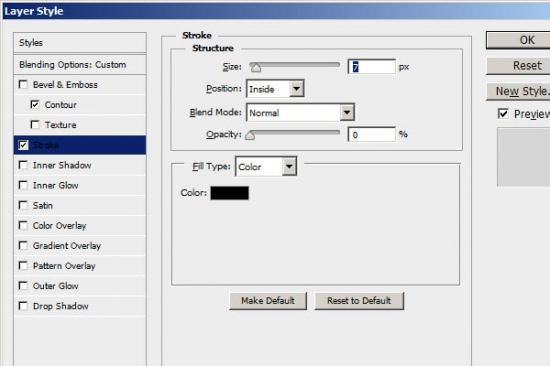Turn on the Outer Glow checkbox
The width and height of the screenshot is (550, 366).
click(x=23, y=286)
